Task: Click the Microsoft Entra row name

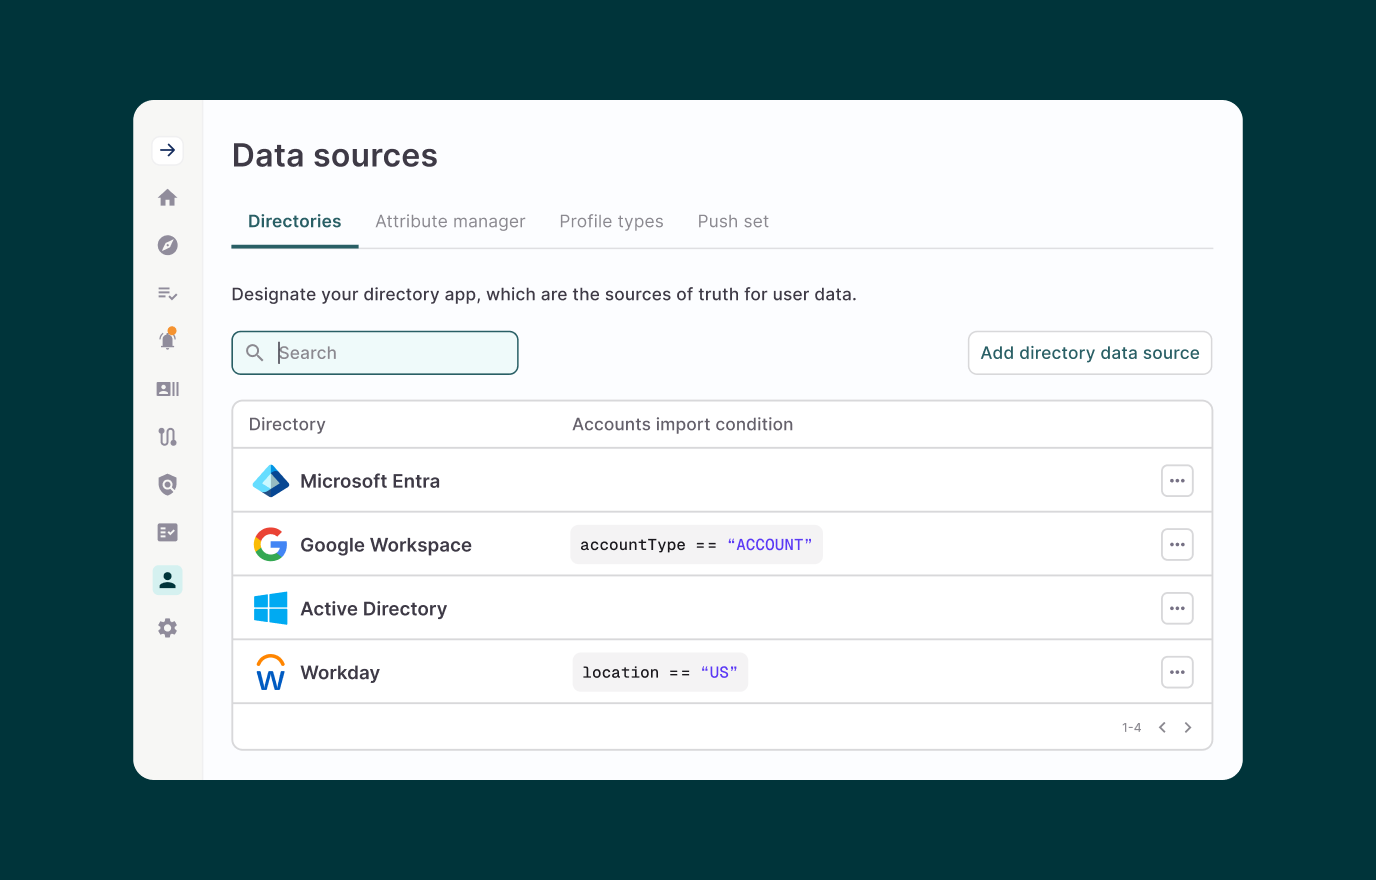Action: (x=370, y=481)
